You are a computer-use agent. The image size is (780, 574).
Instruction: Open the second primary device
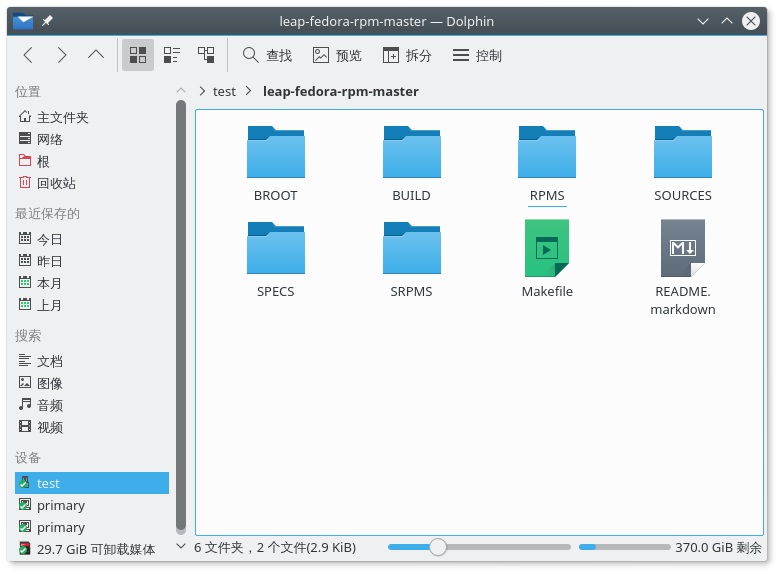click(92, 527)
